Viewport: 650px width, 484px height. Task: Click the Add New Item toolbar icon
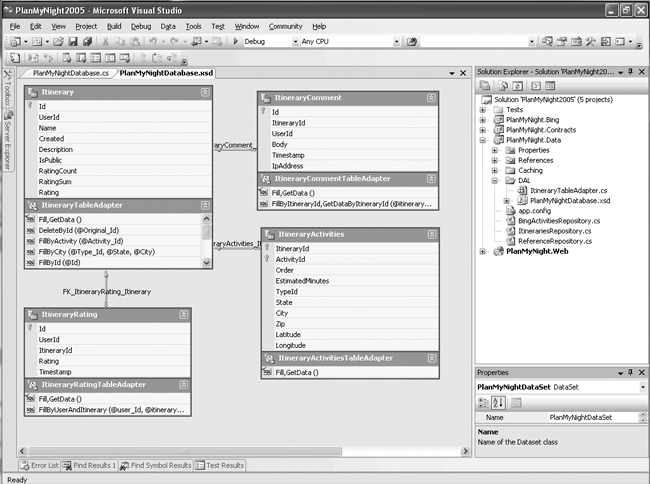click(x=37, y=41)
